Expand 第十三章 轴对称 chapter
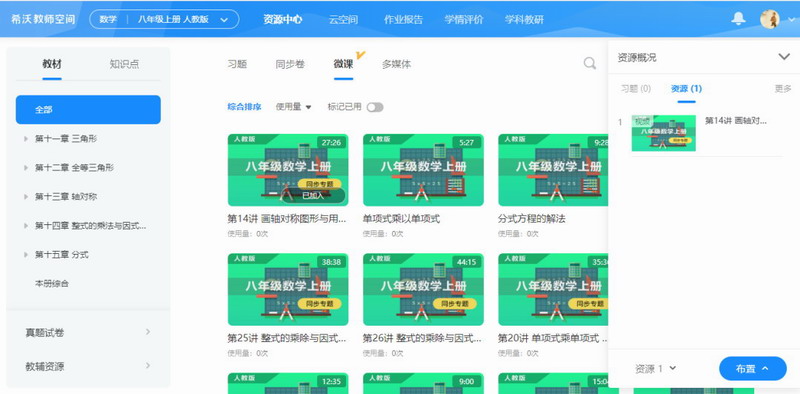The image size is (800, 394). 66,196
